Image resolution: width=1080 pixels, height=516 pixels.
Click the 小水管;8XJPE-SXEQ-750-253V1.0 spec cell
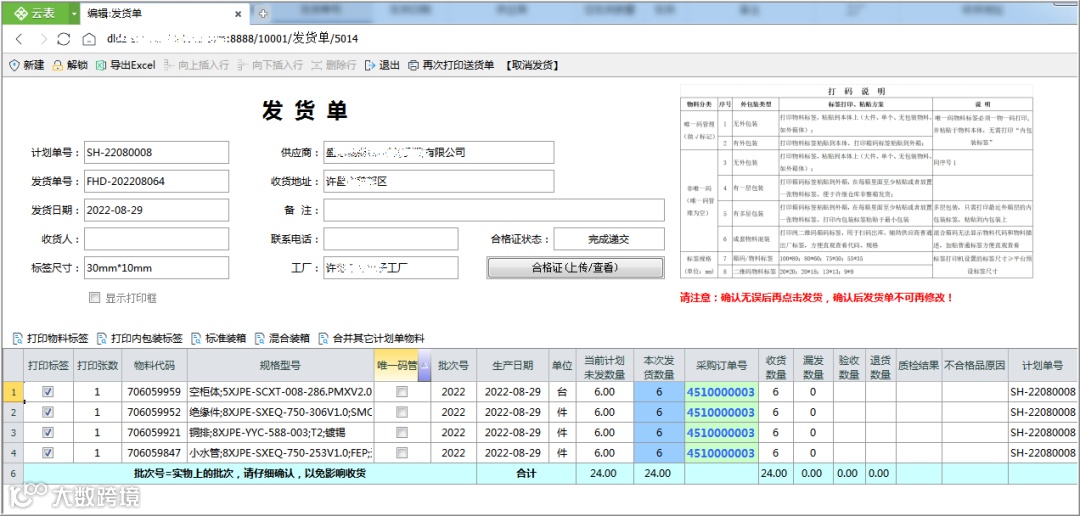pos(280,454)
